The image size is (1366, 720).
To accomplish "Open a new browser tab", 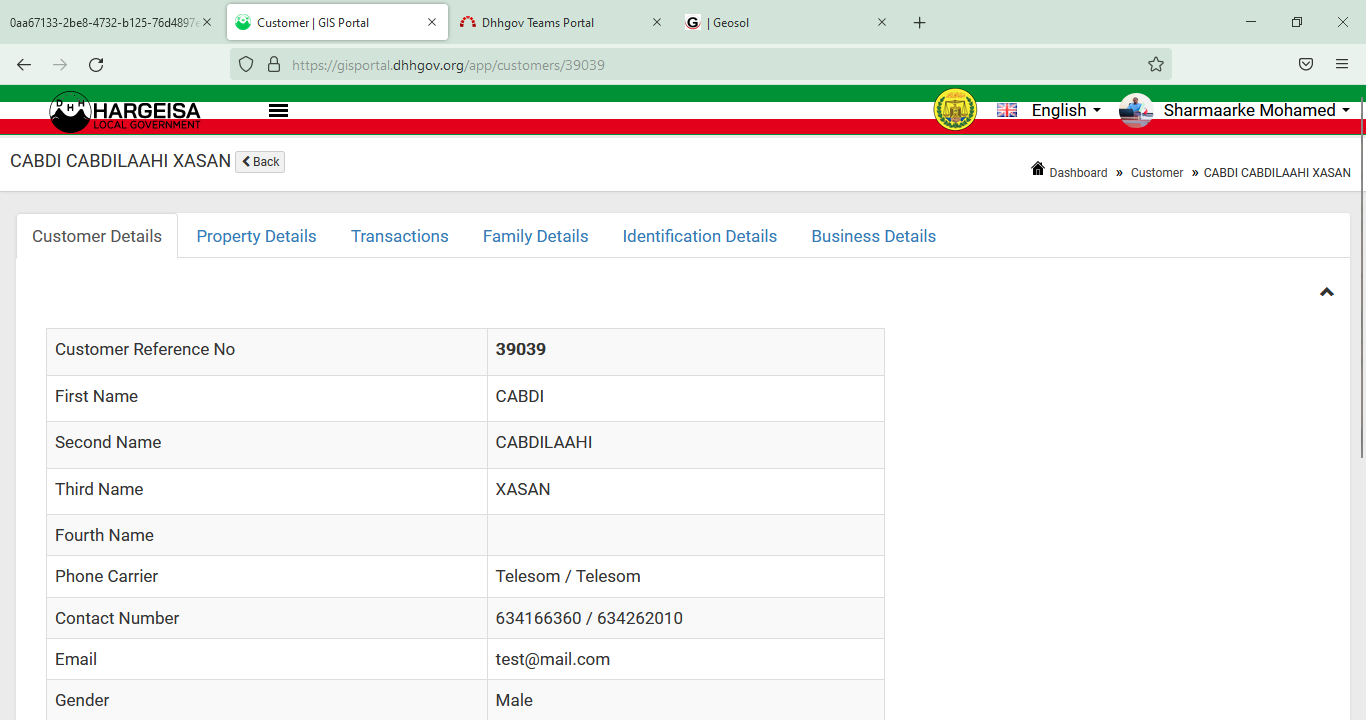I will click(x=920, y=23).
